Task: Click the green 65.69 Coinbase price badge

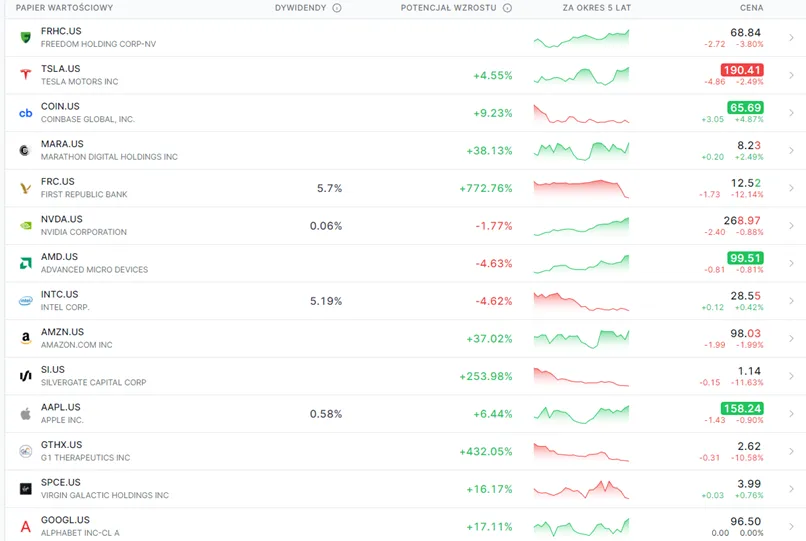Action: [745, 107]
